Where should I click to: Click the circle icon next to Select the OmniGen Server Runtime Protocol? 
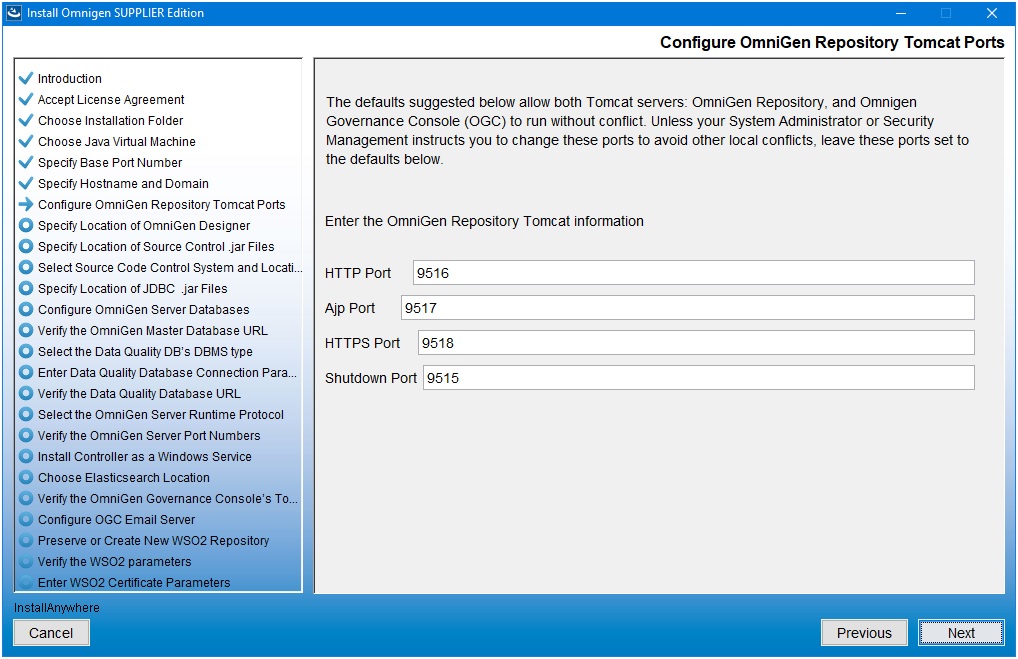point(26,414)
